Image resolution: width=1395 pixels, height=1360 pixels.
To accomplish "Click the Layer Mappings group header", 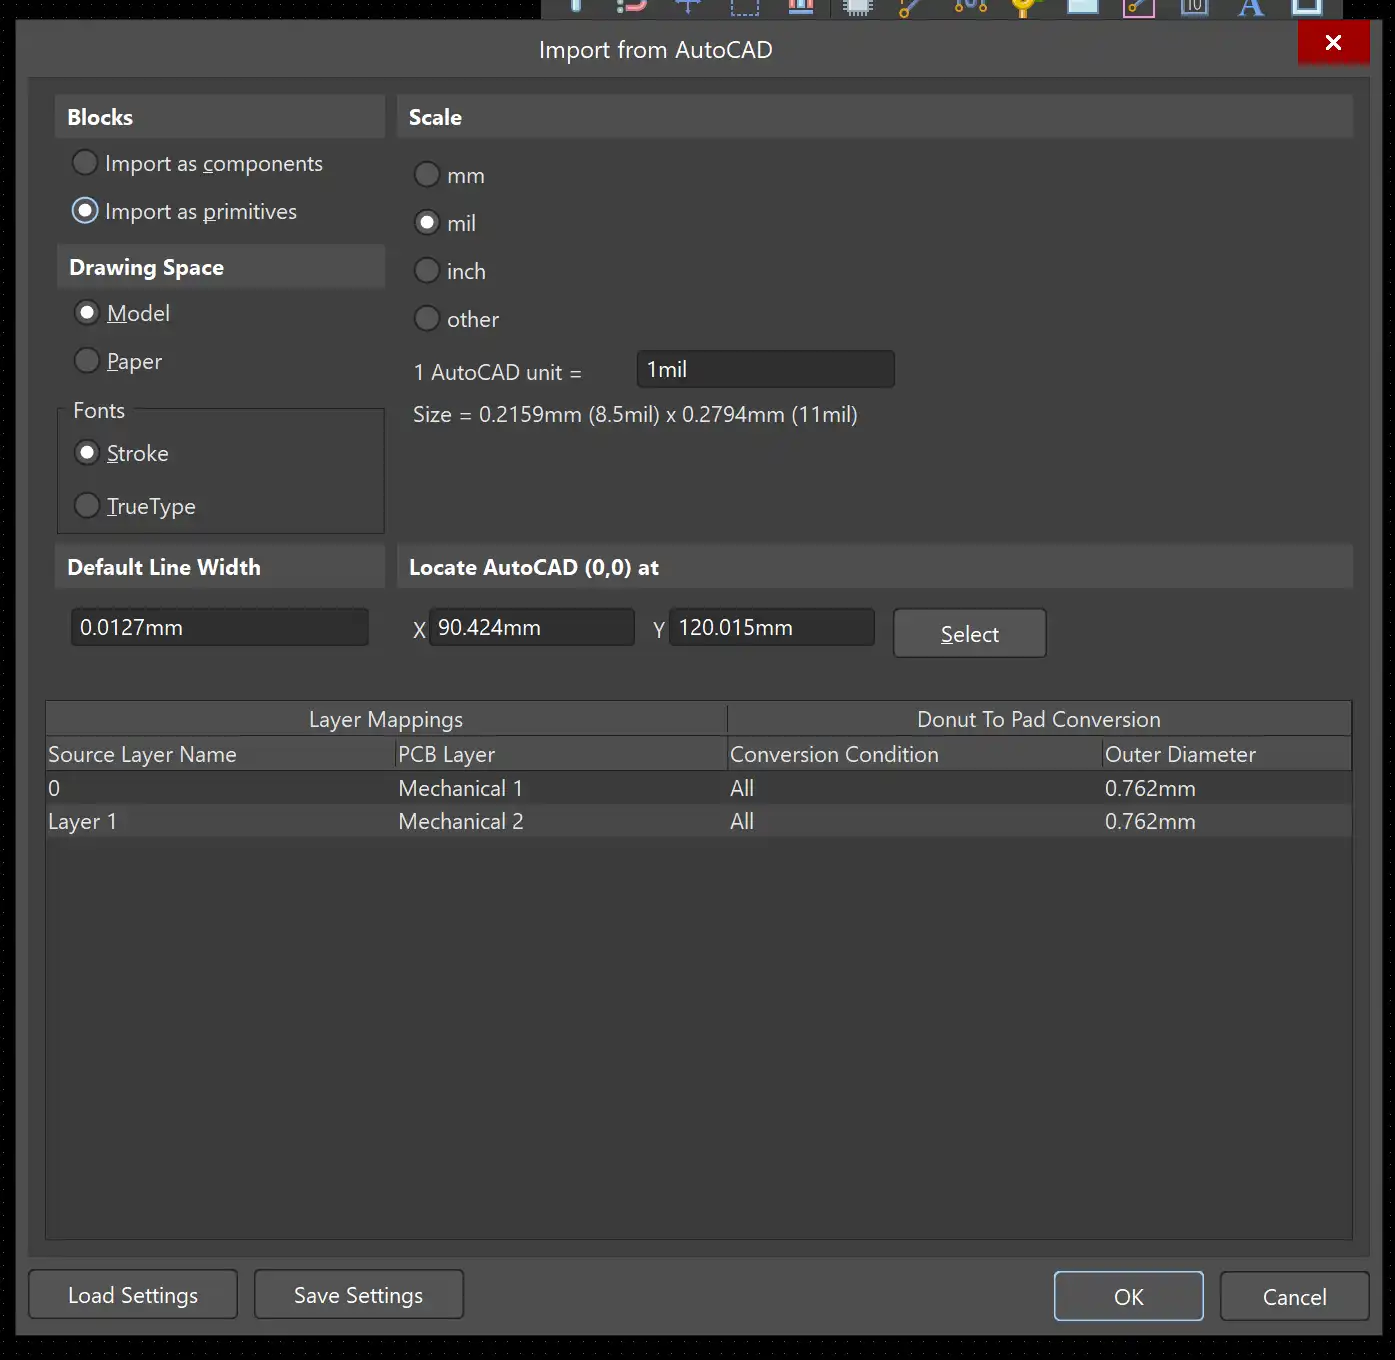I will click(386, 719).
